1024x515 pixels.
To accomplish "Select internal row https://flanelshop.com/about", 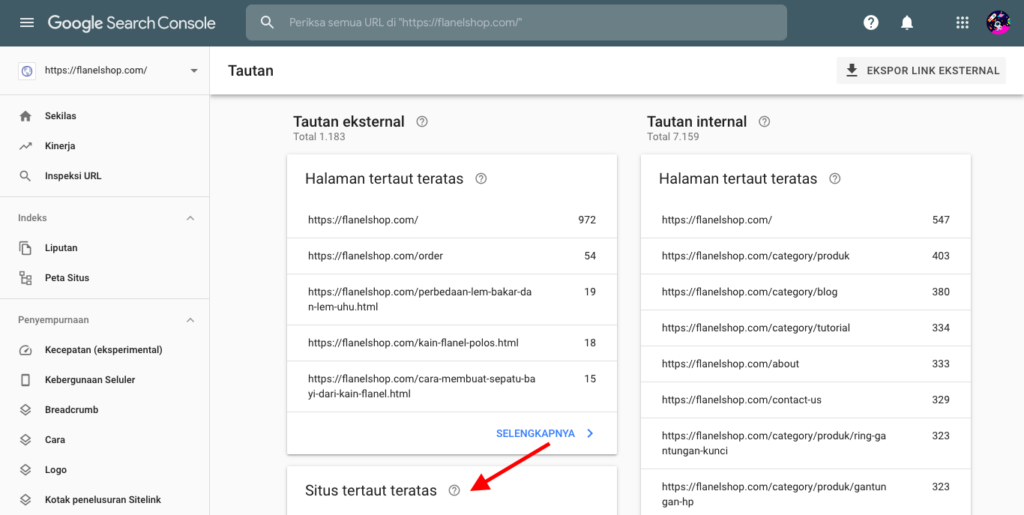I will (x=806, y=364).
